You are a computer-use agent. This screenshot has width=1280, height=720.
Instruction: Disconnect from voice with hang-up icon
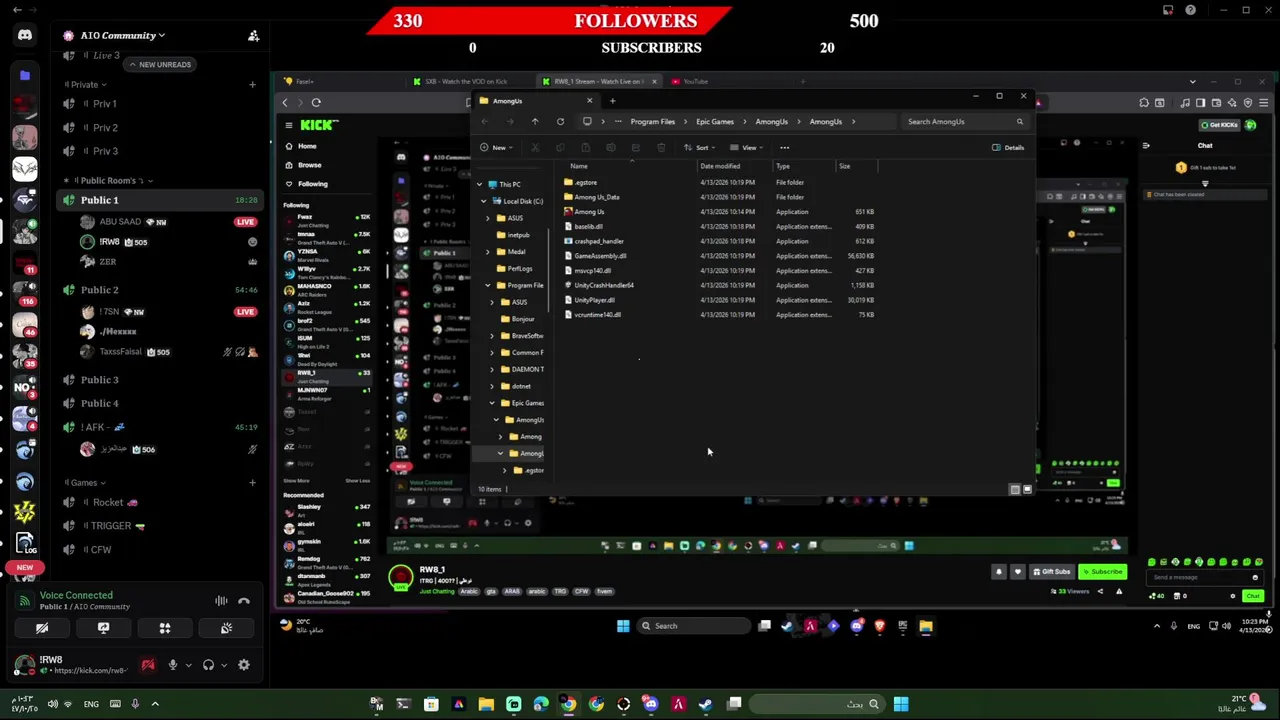244,600
